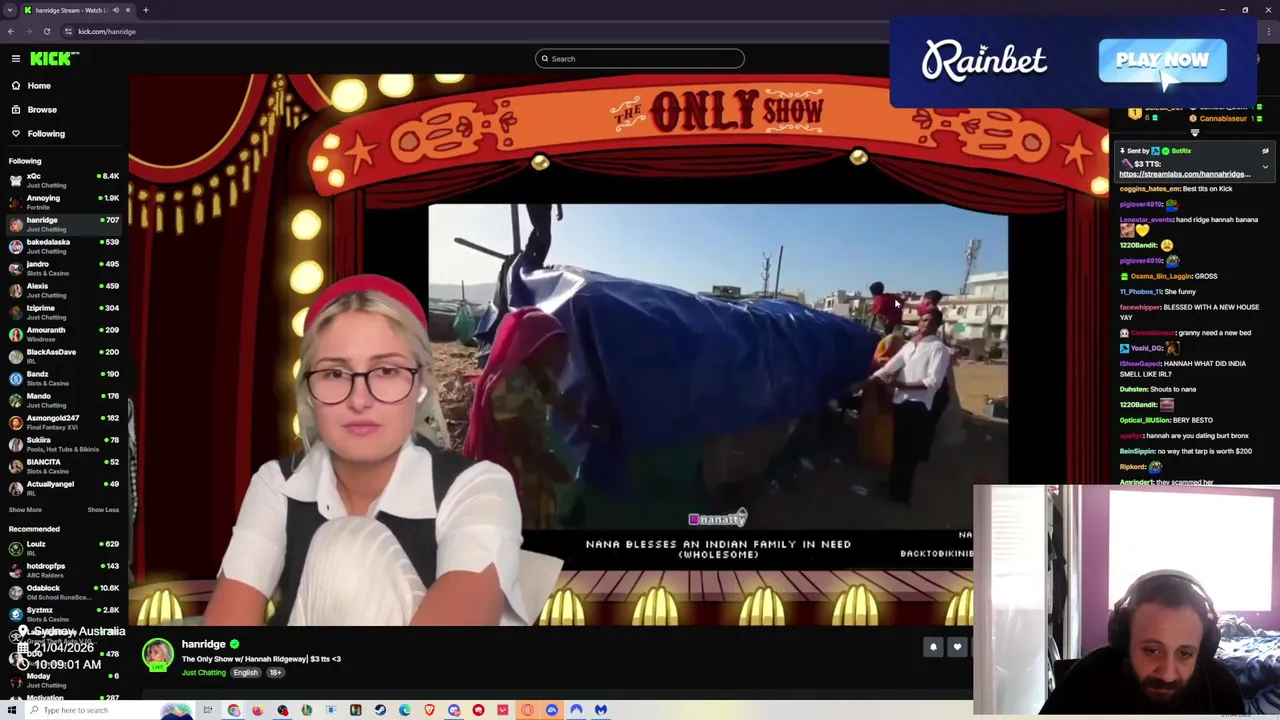Open jandro Slots & Casino channel

click(64, 268)
